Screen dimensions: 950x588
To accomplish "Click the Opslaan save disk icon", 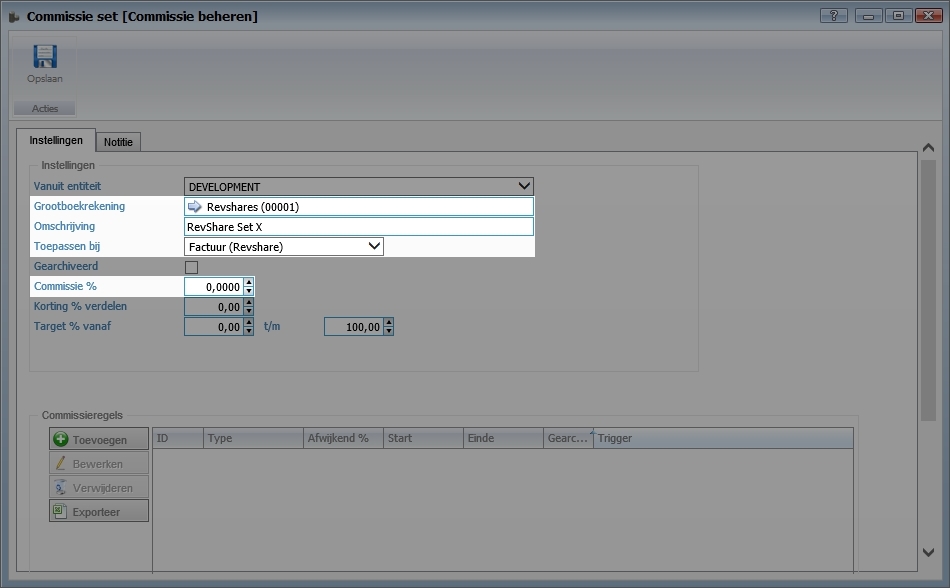I will coord(44,56).
